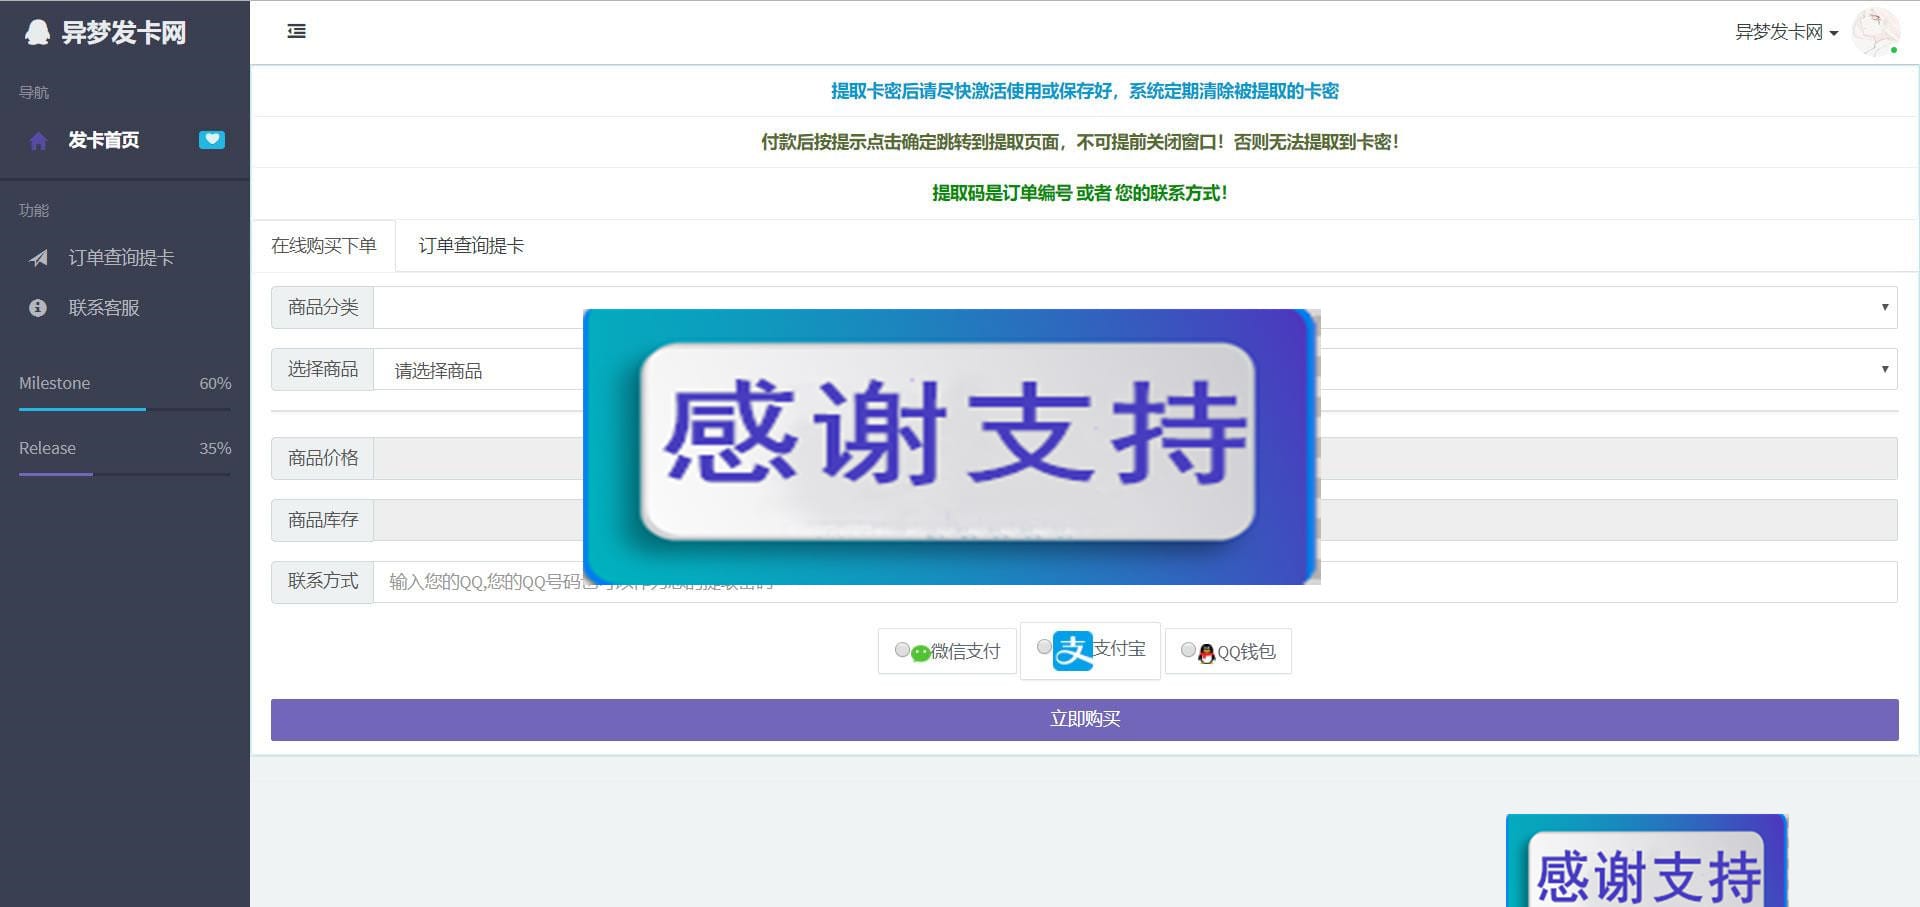Click the info icon beside 联系客服
Screen dimensions: 1920x907
click(37, 308)
